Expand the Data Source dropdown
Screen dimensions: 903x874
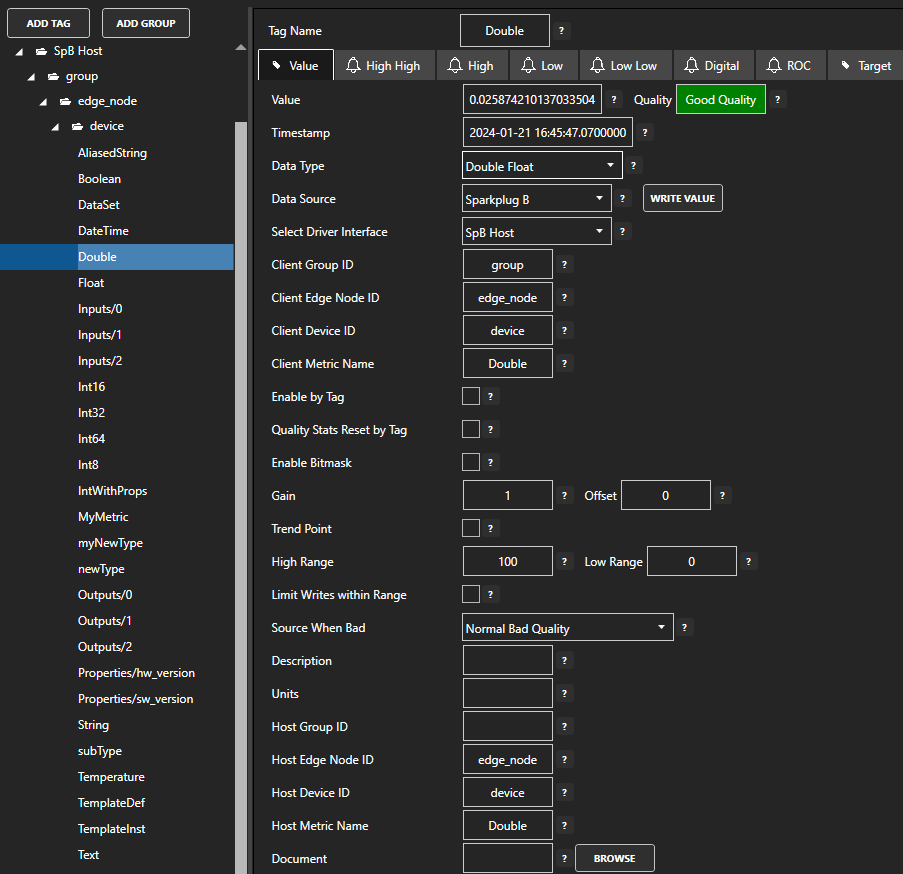tap(537, 199)
